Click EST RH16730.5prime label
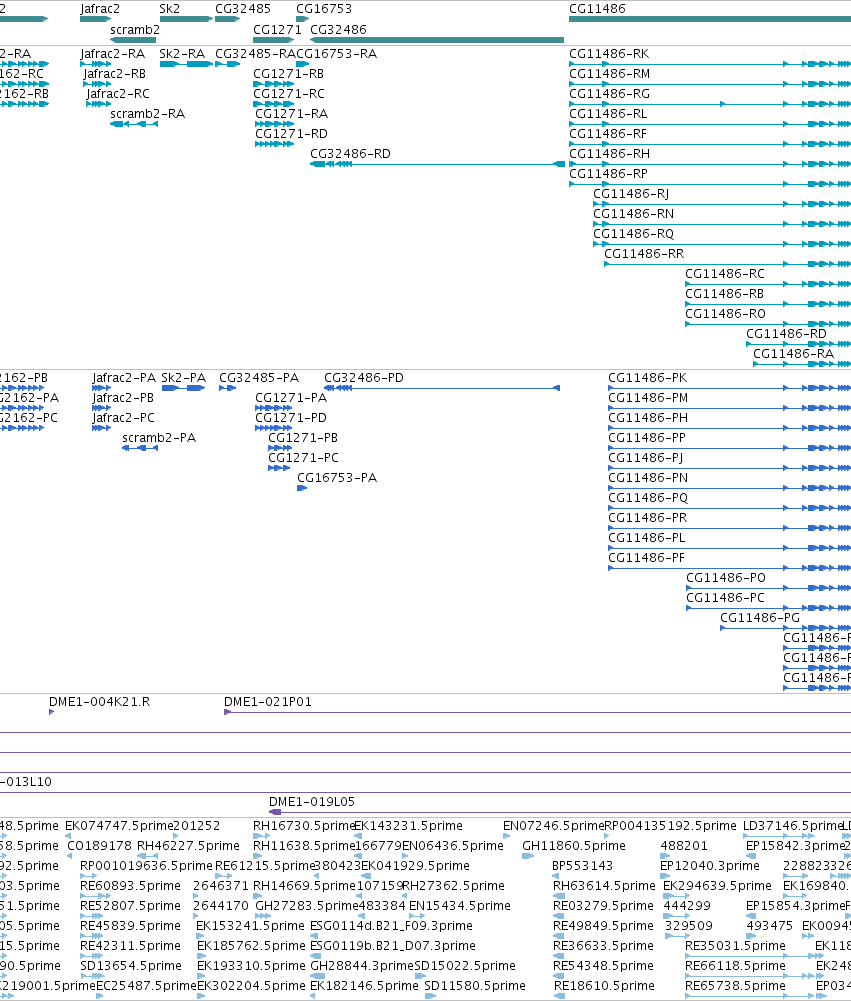 click(303, 826)
